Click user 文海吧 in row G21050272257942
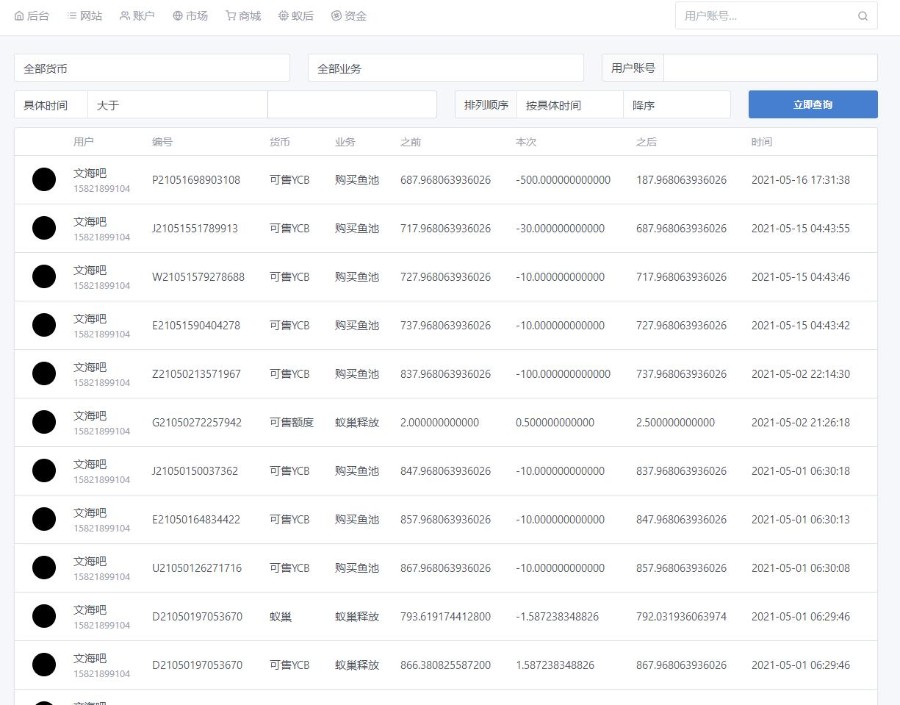The height and width of the screenshot is (705, 900). 89,416
